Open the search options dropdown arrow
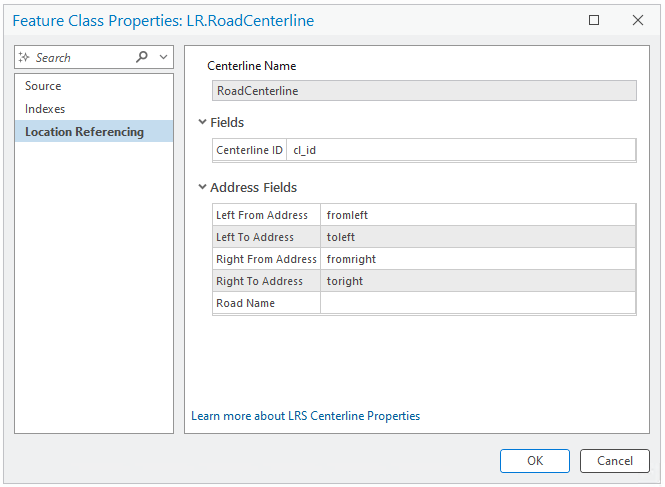Screen dimensions: 665x487 click(163, 57)
